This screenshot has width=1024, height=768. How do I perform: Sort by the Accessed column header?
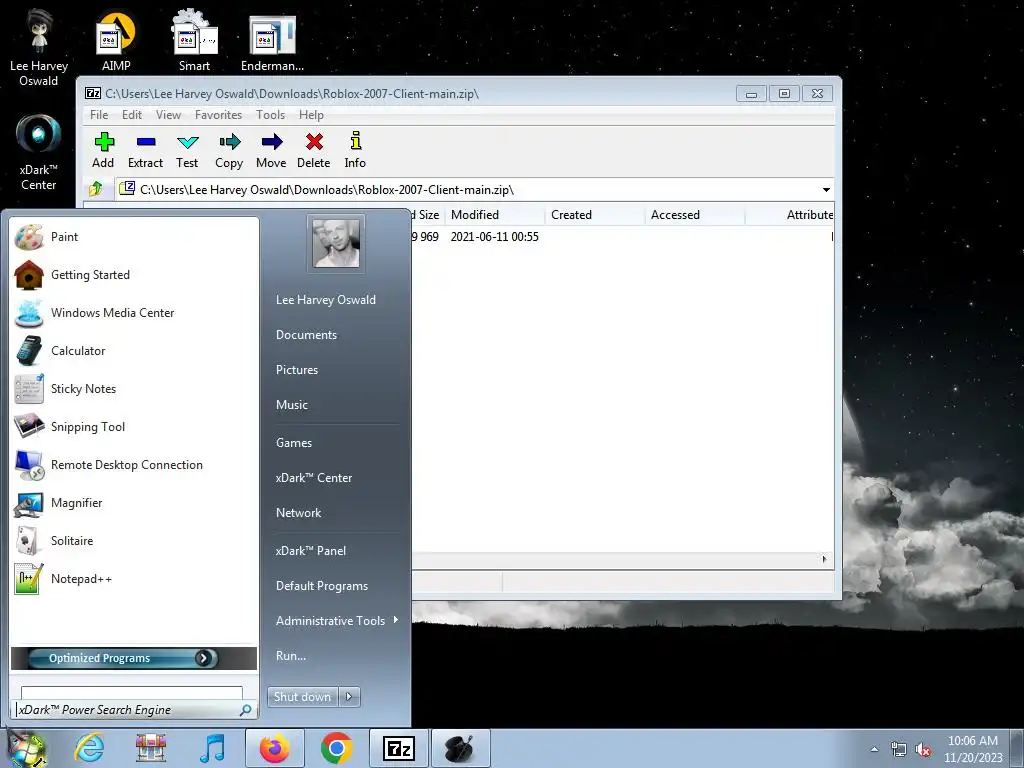tap(695, 215)
